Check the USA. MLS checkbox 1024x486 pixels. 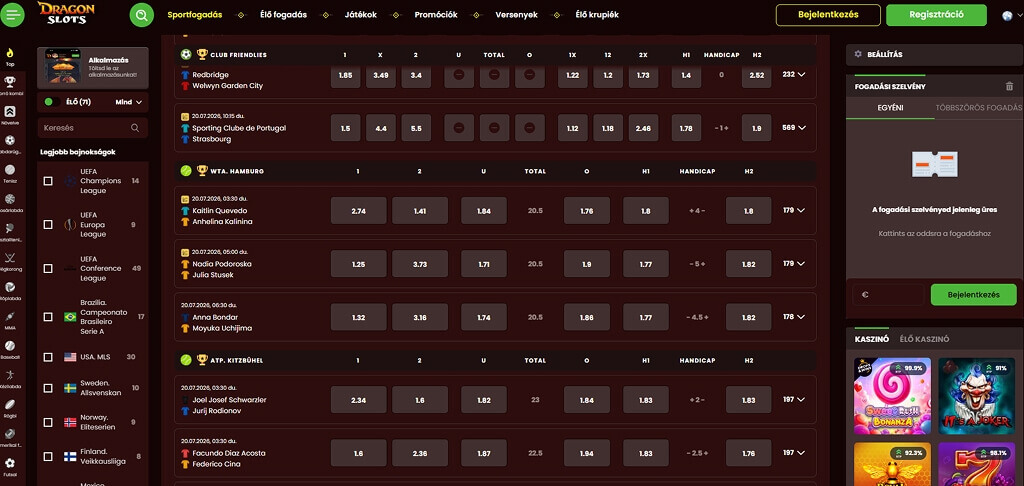(48, 357)
